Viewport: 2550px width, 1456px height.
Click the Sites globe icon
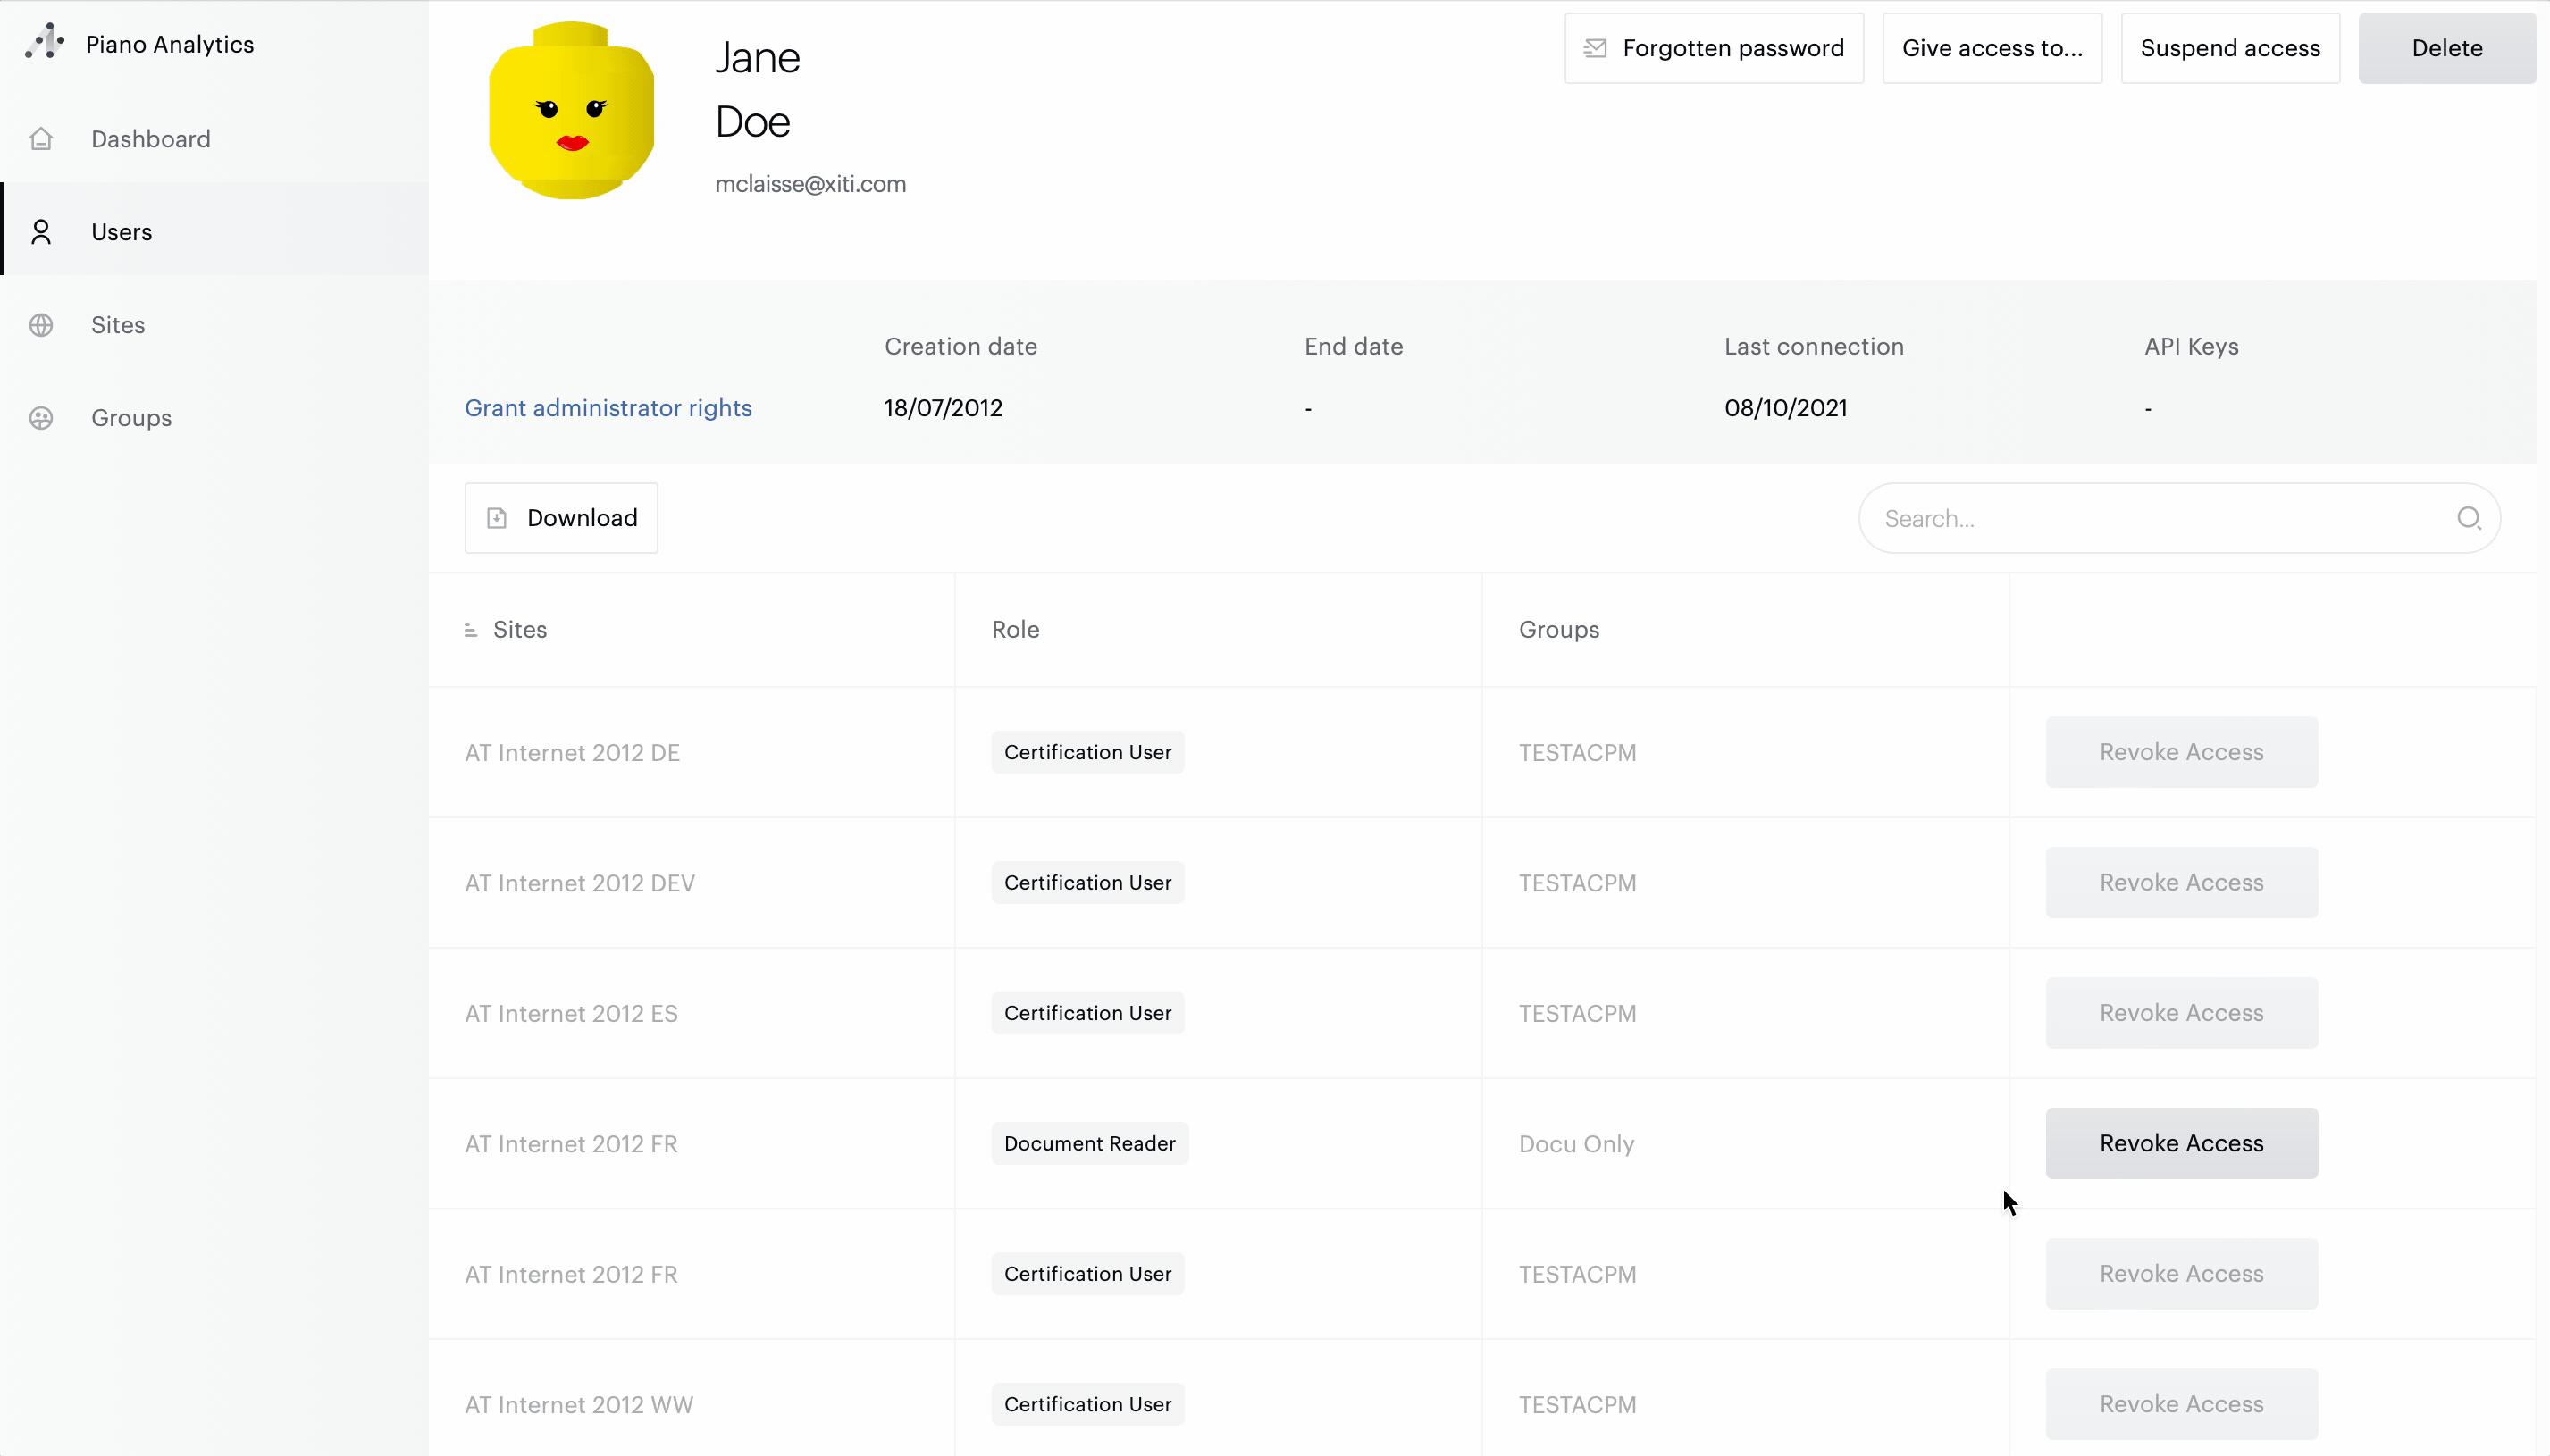(41, 325)
